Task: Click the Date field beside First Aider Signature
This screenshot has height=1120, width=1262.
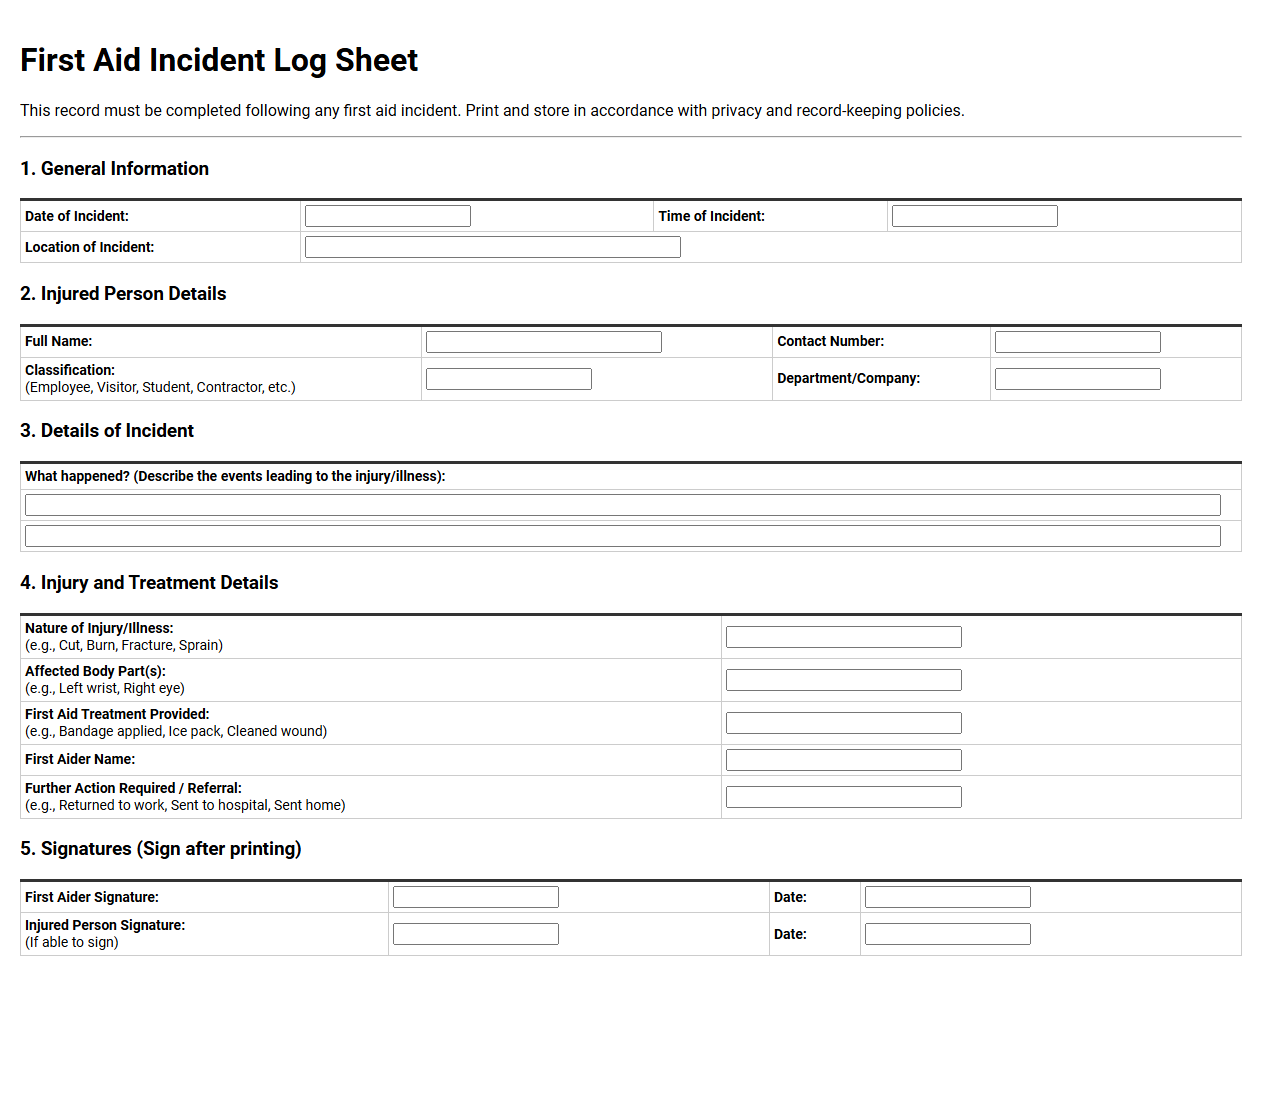Action: click(948, 897)
